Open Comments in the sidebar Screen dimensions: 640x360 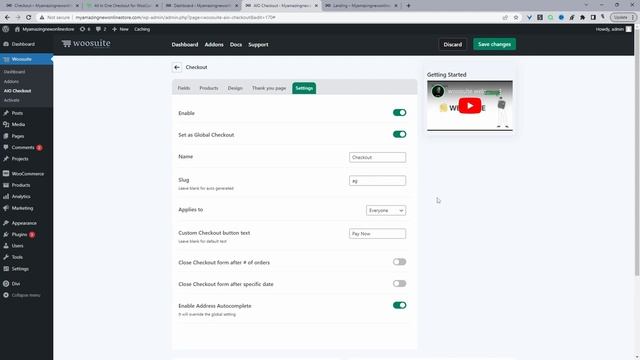pos(23,147)
